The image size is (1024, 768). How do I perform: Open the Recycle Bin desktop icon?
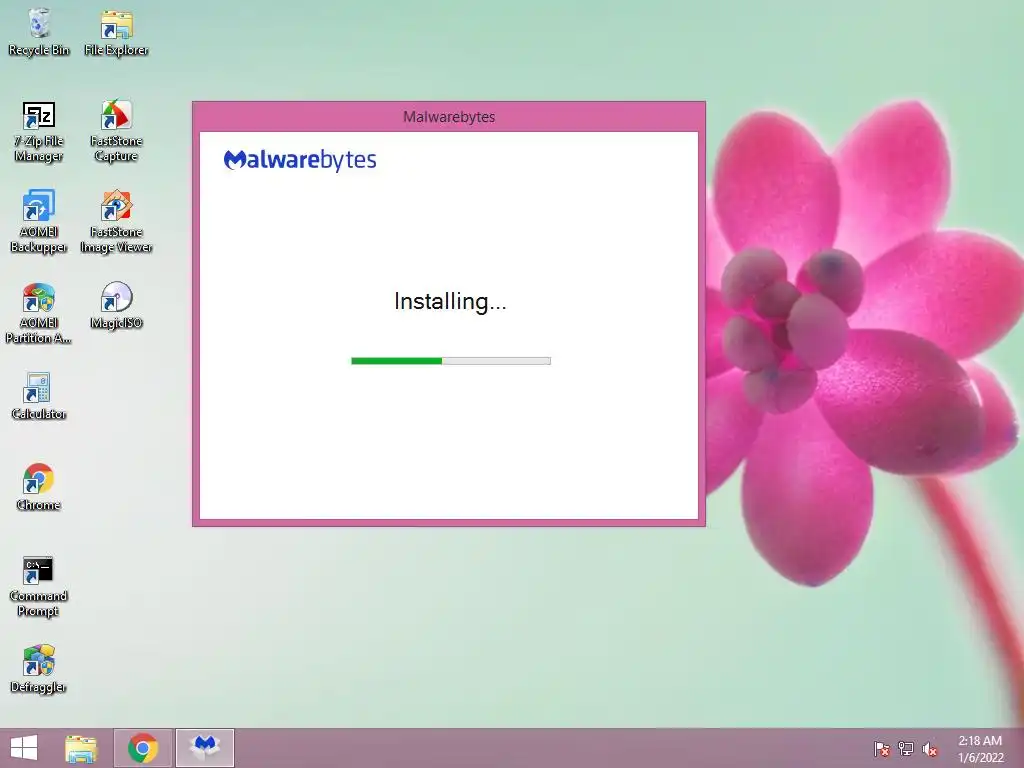[39, 33]
